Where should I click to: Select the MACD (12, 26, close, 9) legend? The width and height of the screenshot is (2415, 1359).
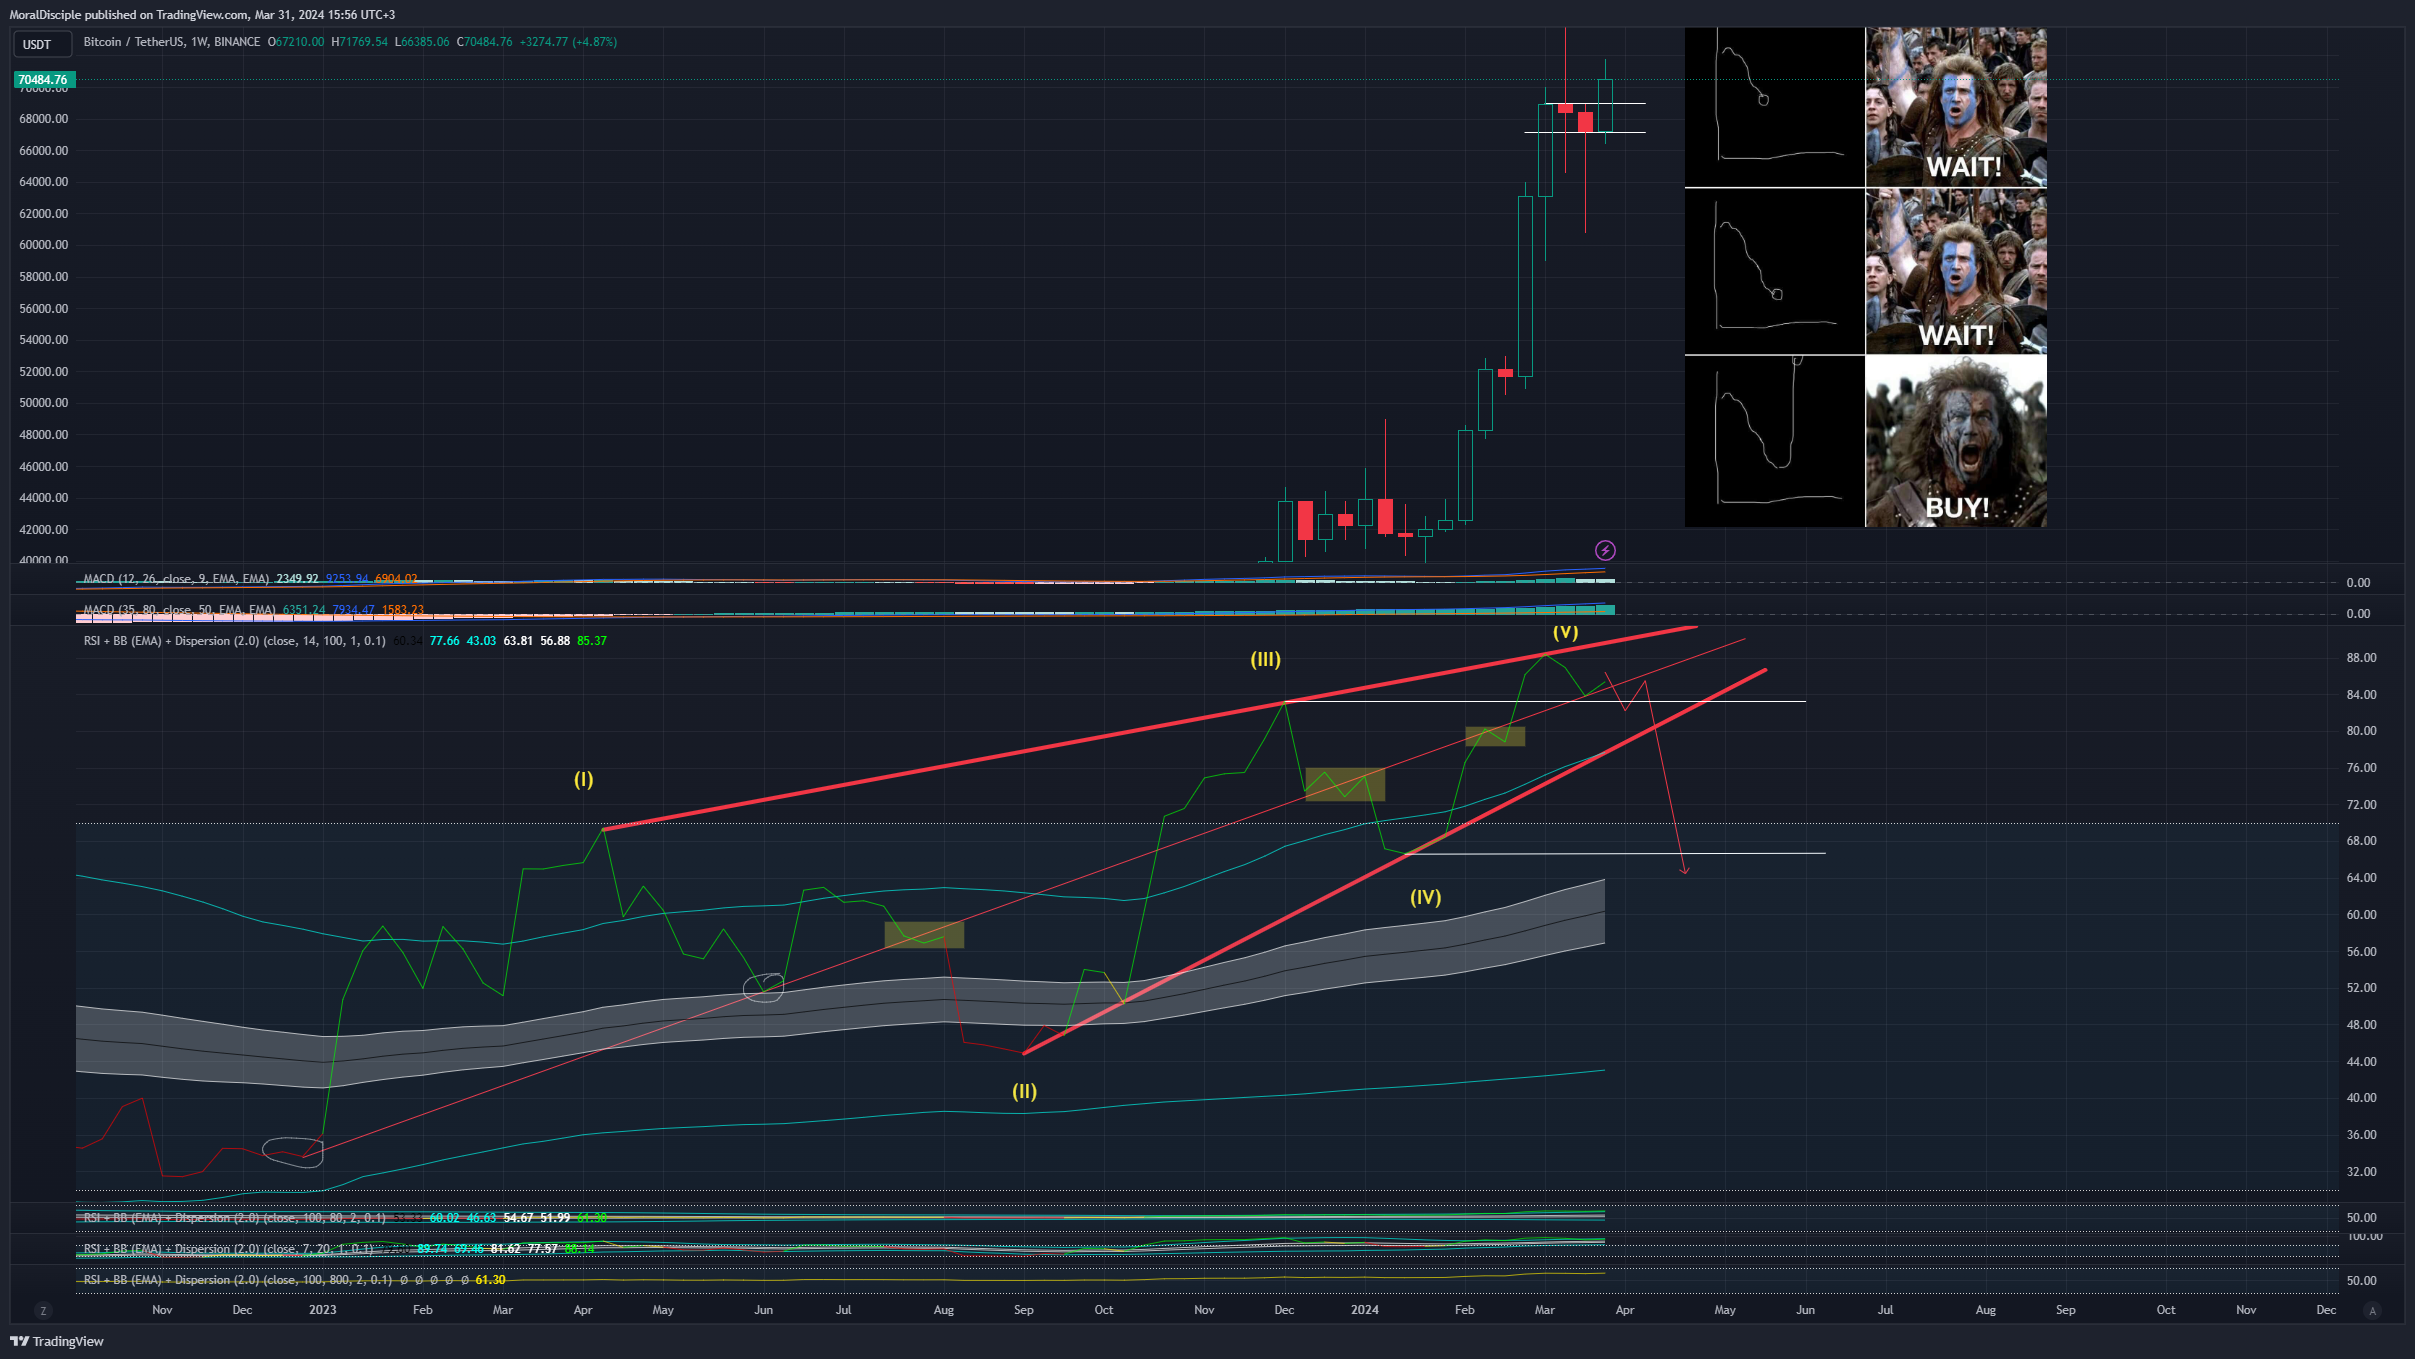pos(176,579)
